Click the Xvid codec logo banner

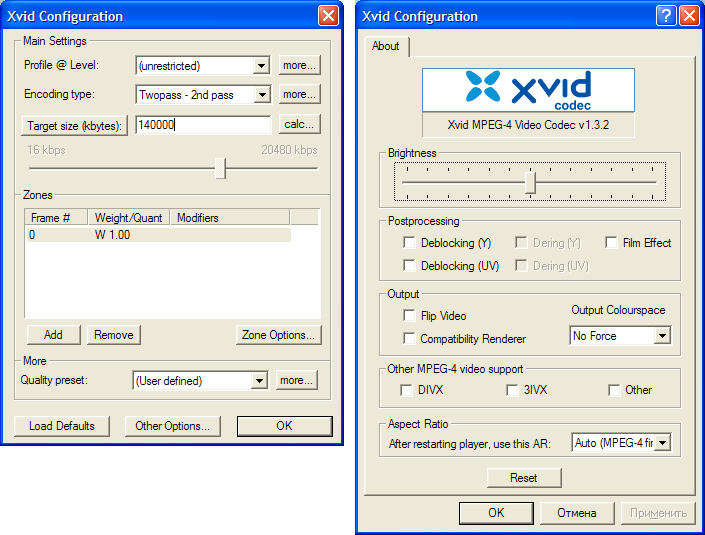(528, 90)
